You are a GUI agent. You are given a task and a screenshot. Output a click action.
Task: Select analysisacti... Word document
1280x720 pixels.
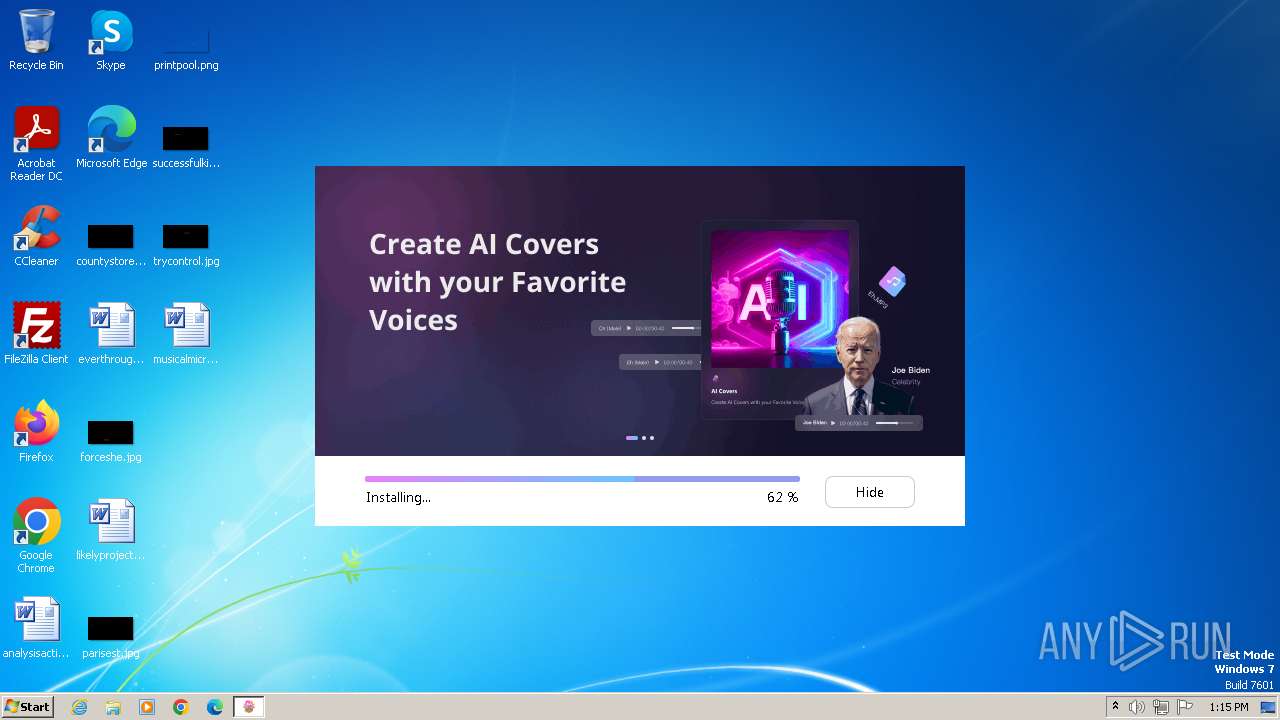(36, 629)
